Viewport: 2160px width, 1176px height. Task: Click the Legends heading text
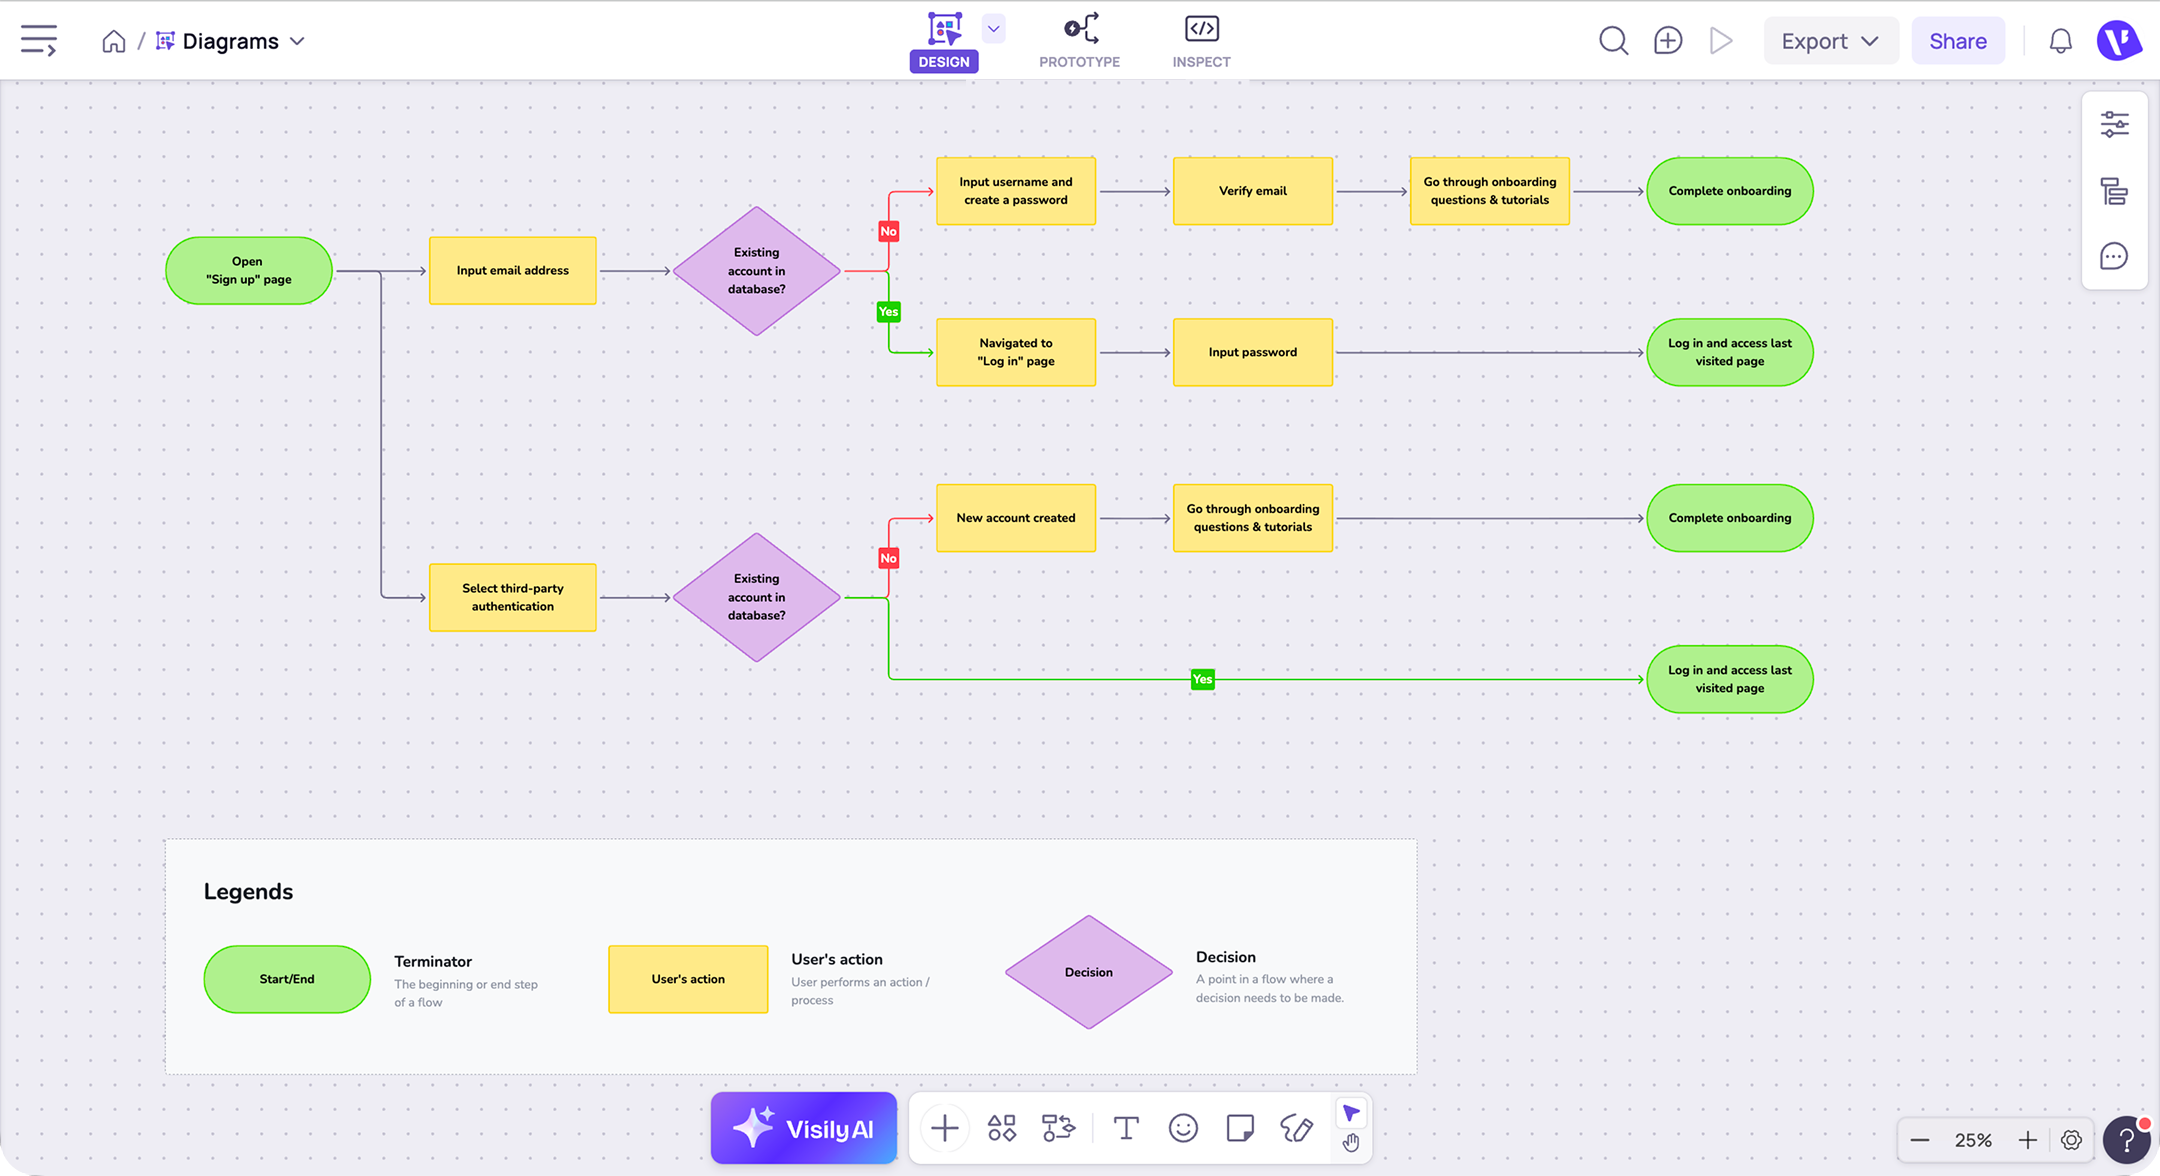[248, 891]
